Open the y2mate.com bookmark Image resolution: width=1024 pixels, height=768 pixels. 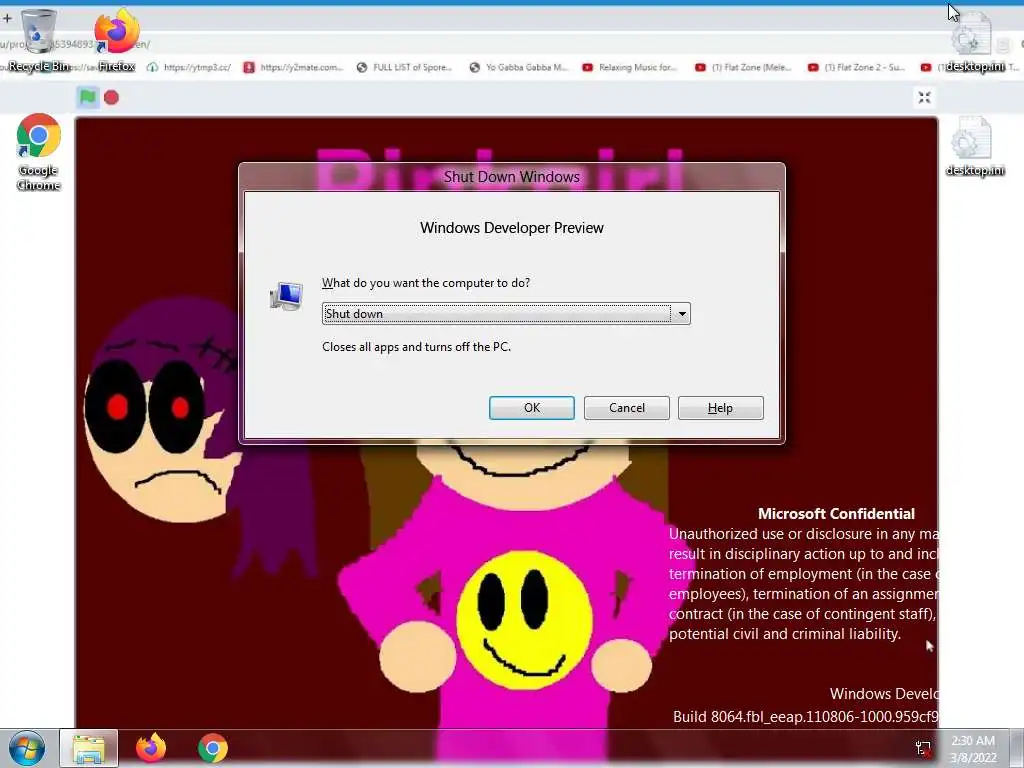(x=293, y=67)
